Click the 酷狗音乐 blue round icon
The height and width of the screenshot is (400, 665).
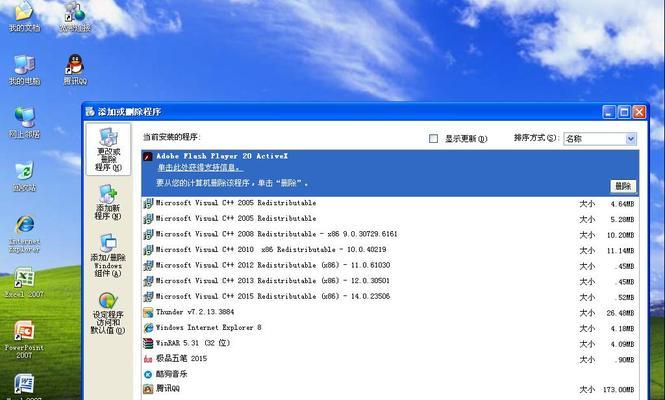coord(148,375)
